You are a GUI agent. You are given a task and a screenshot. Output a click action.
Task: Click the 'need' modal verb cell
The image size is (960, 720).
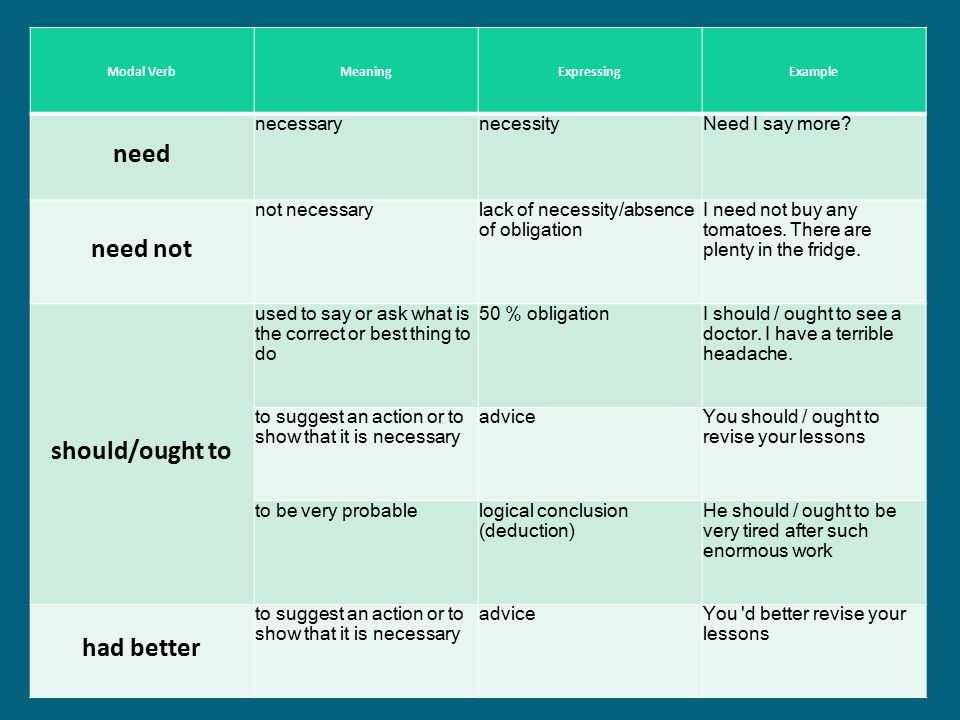pyautogui.click(x=141, y=154)
